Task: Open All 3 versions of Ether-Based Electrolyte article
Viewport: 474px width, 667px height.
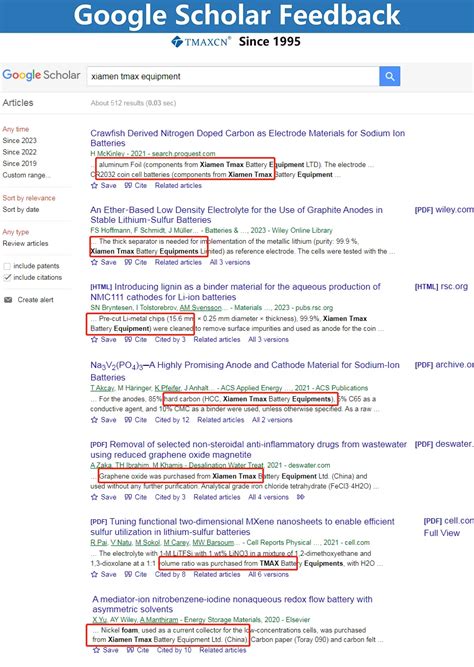Action: click(230, 262)
